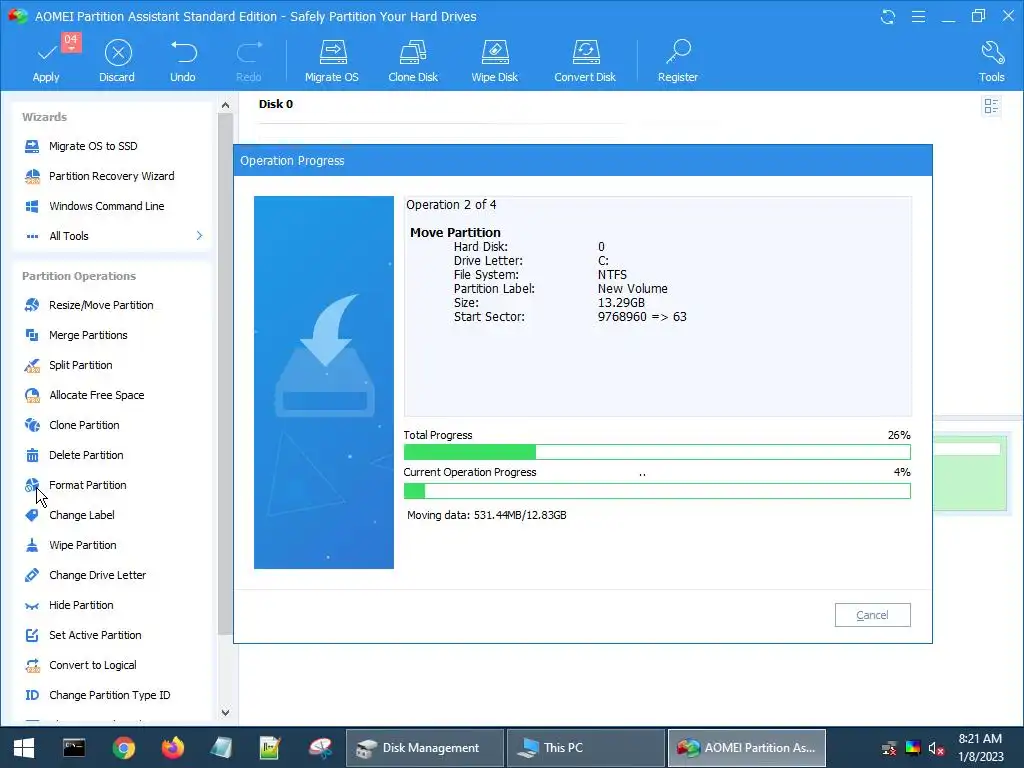The width and height of the screenshot is (1024, 768).
Task: Toggle disk view layout icon
Action: [x=991, y=106]
